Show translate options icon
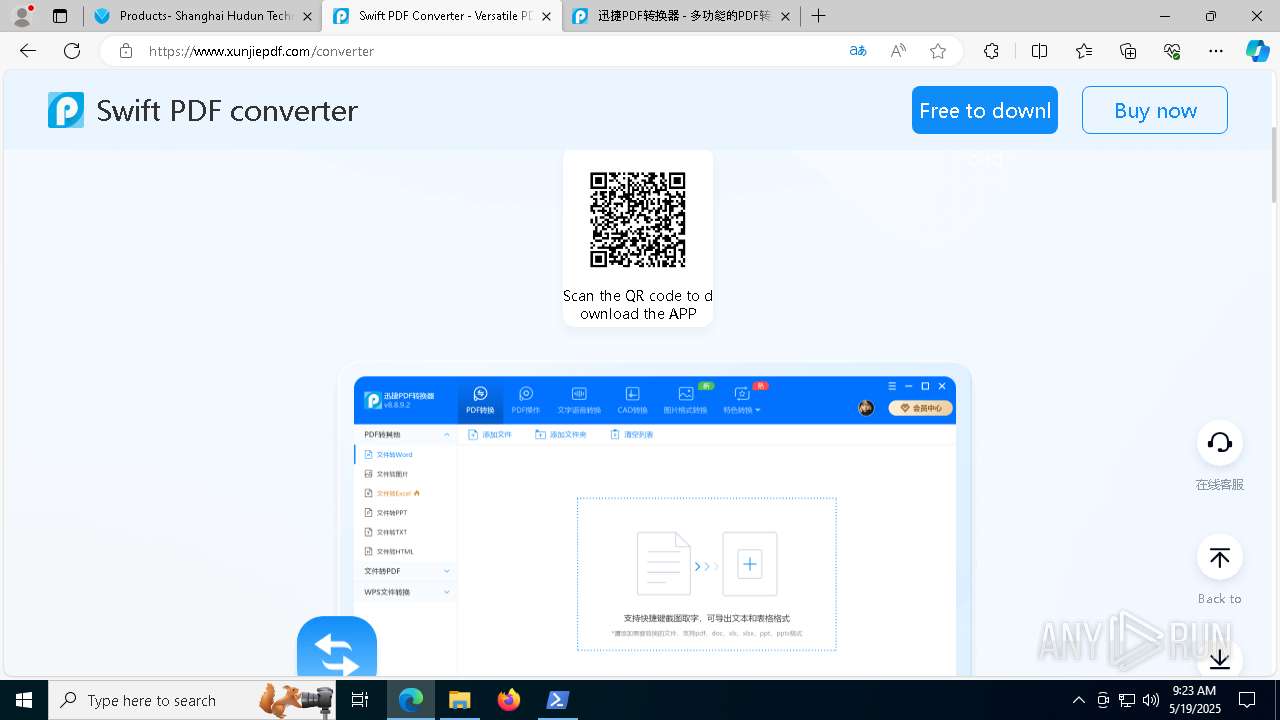Viewport: 1280px width, 720px height. 857,51
